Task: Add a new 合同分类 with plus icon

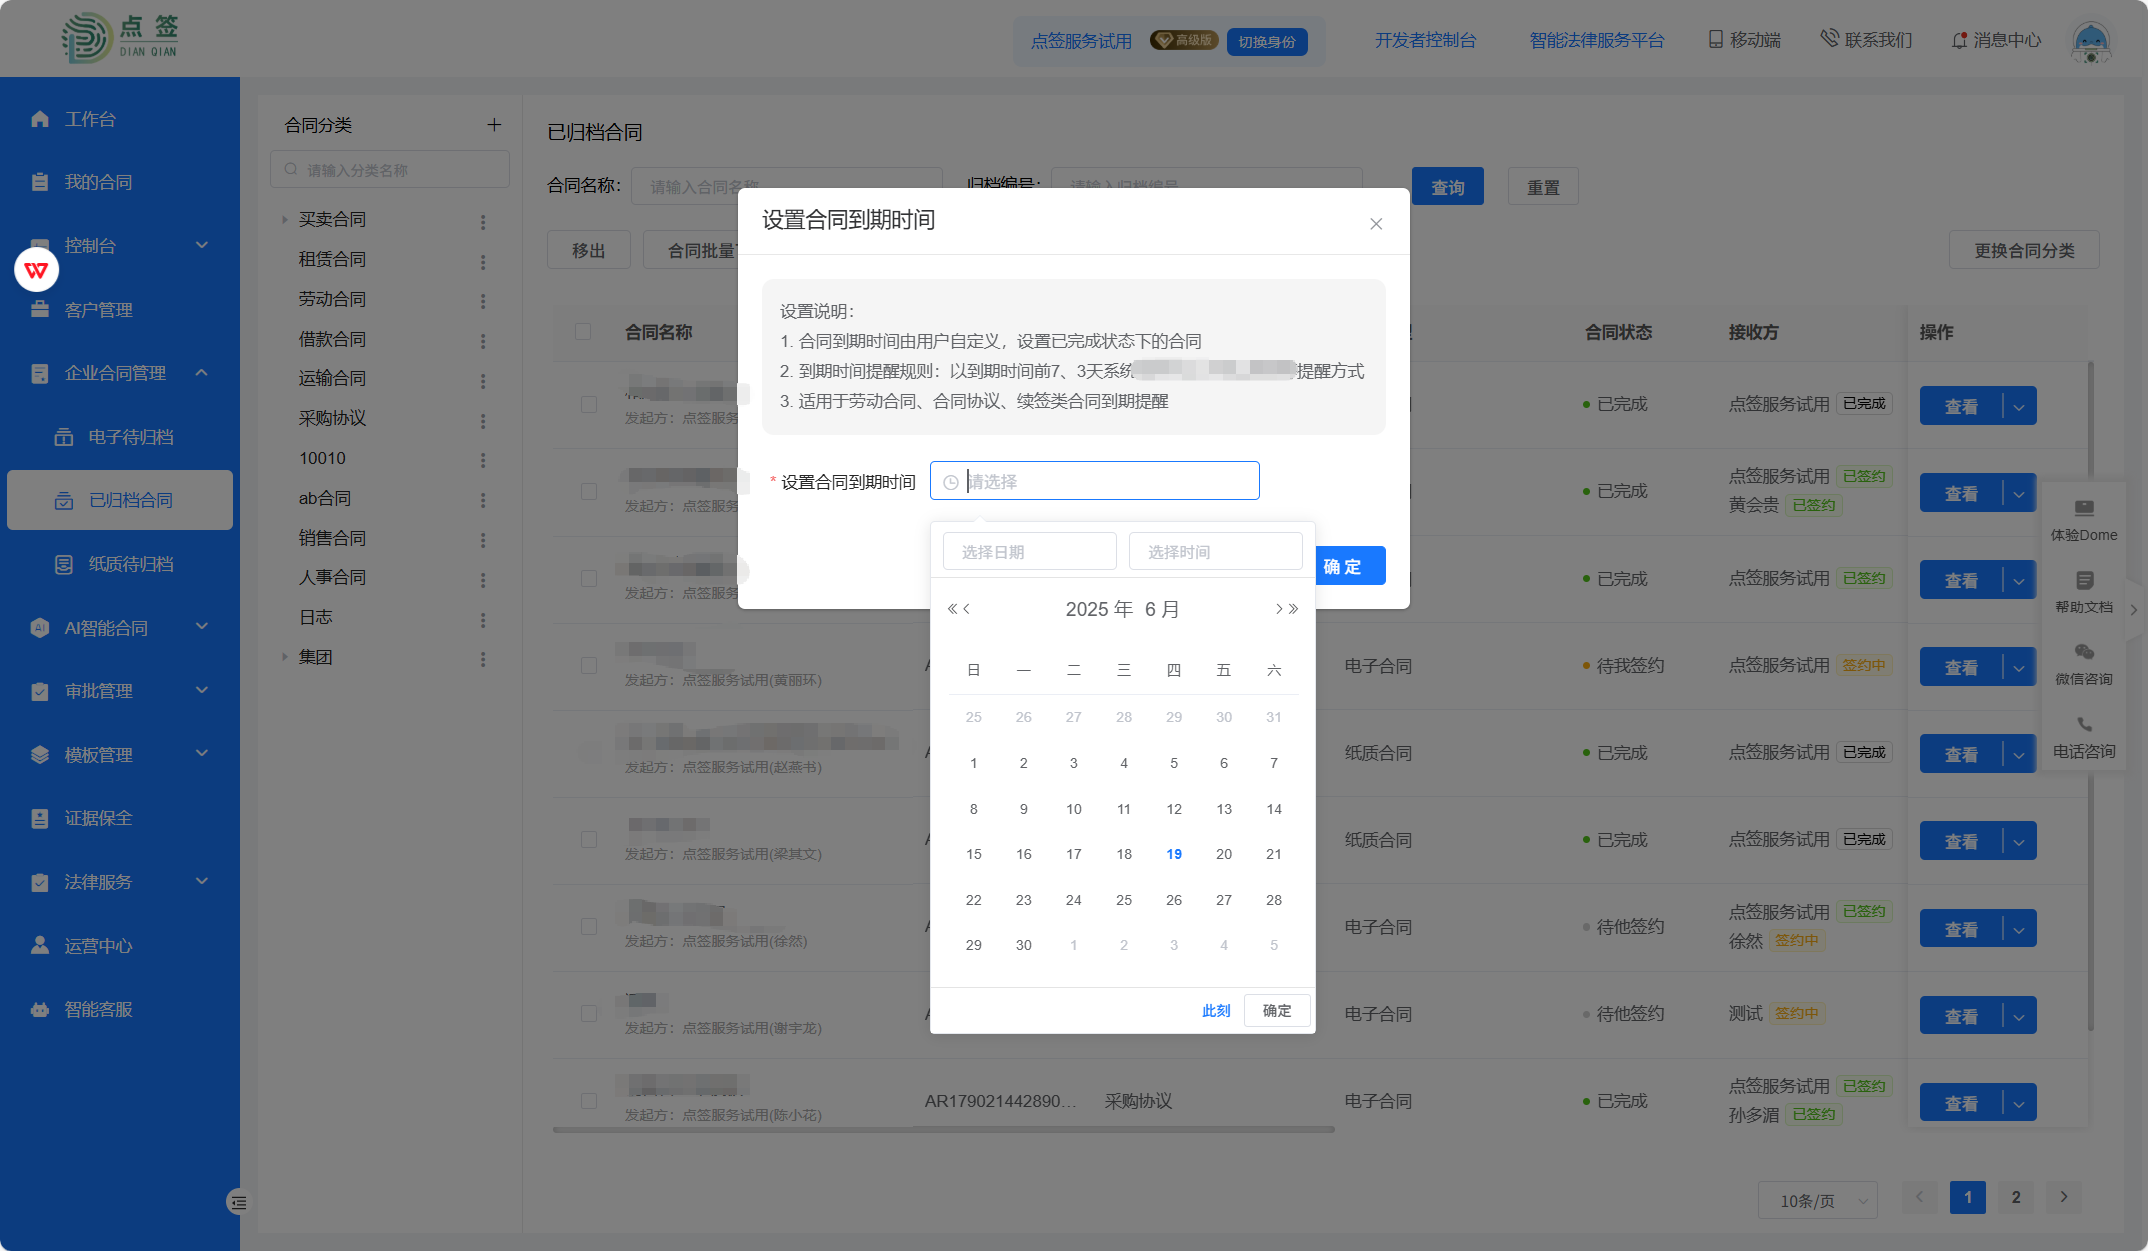Action: [x=494, y=125]
